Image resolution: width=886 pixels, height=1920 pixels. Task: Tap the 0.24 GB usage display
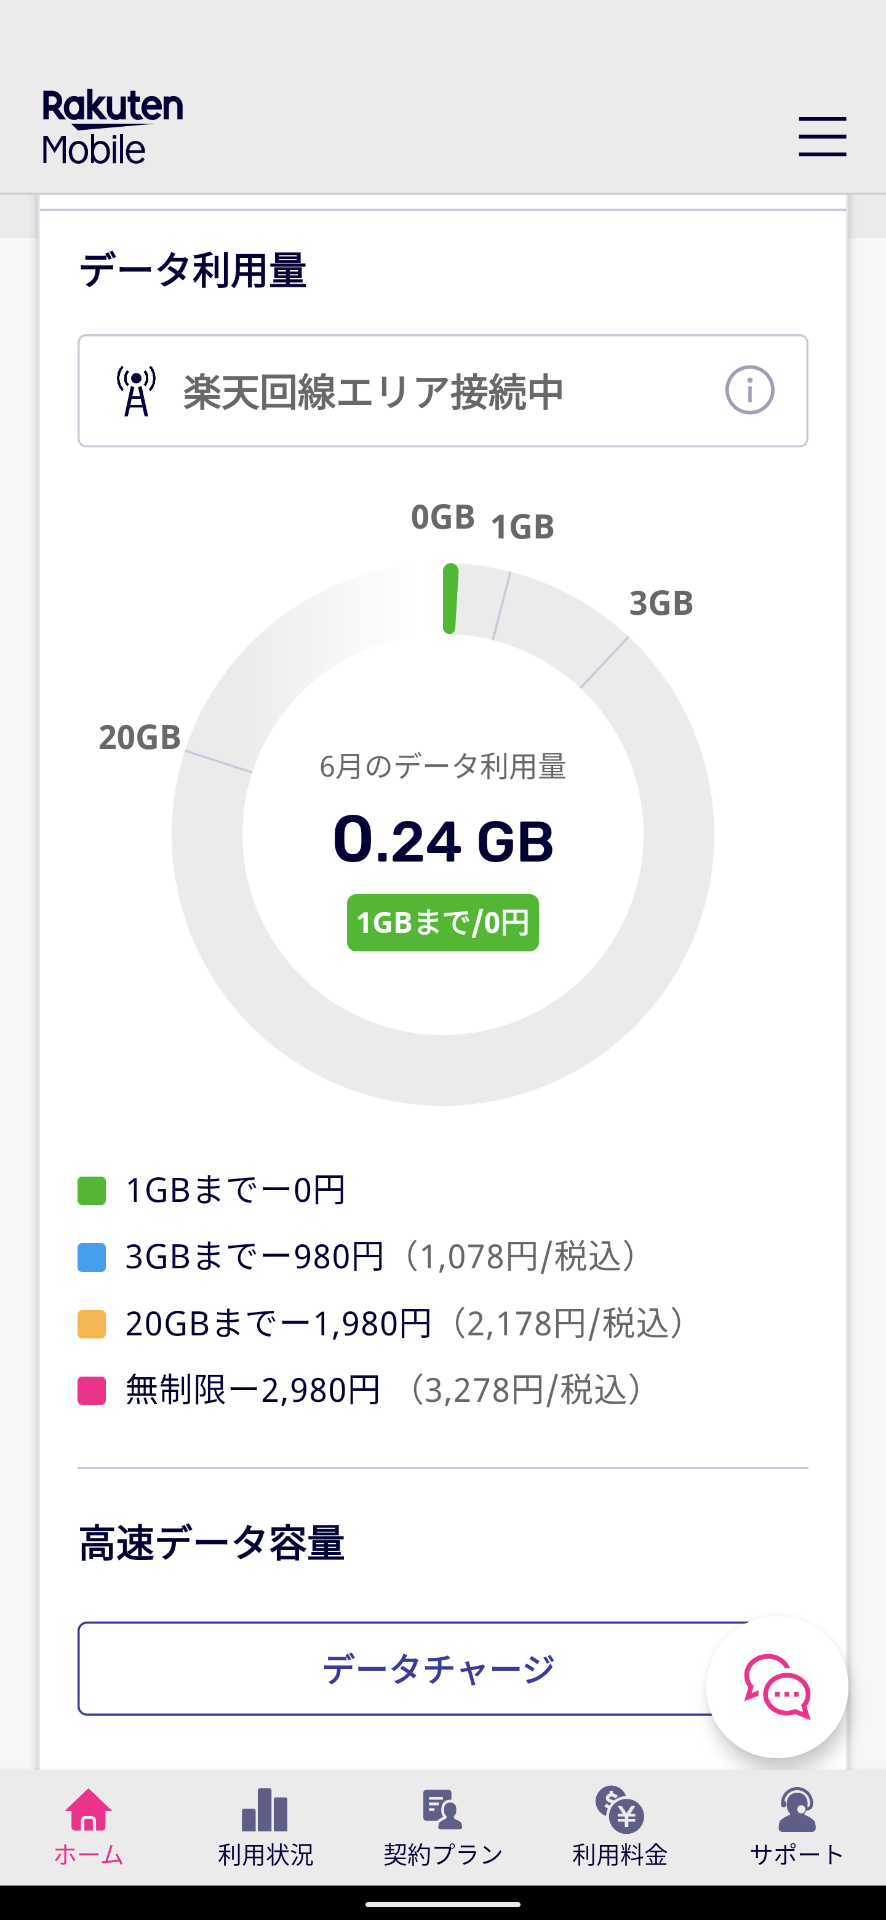[x=443, y=840]
